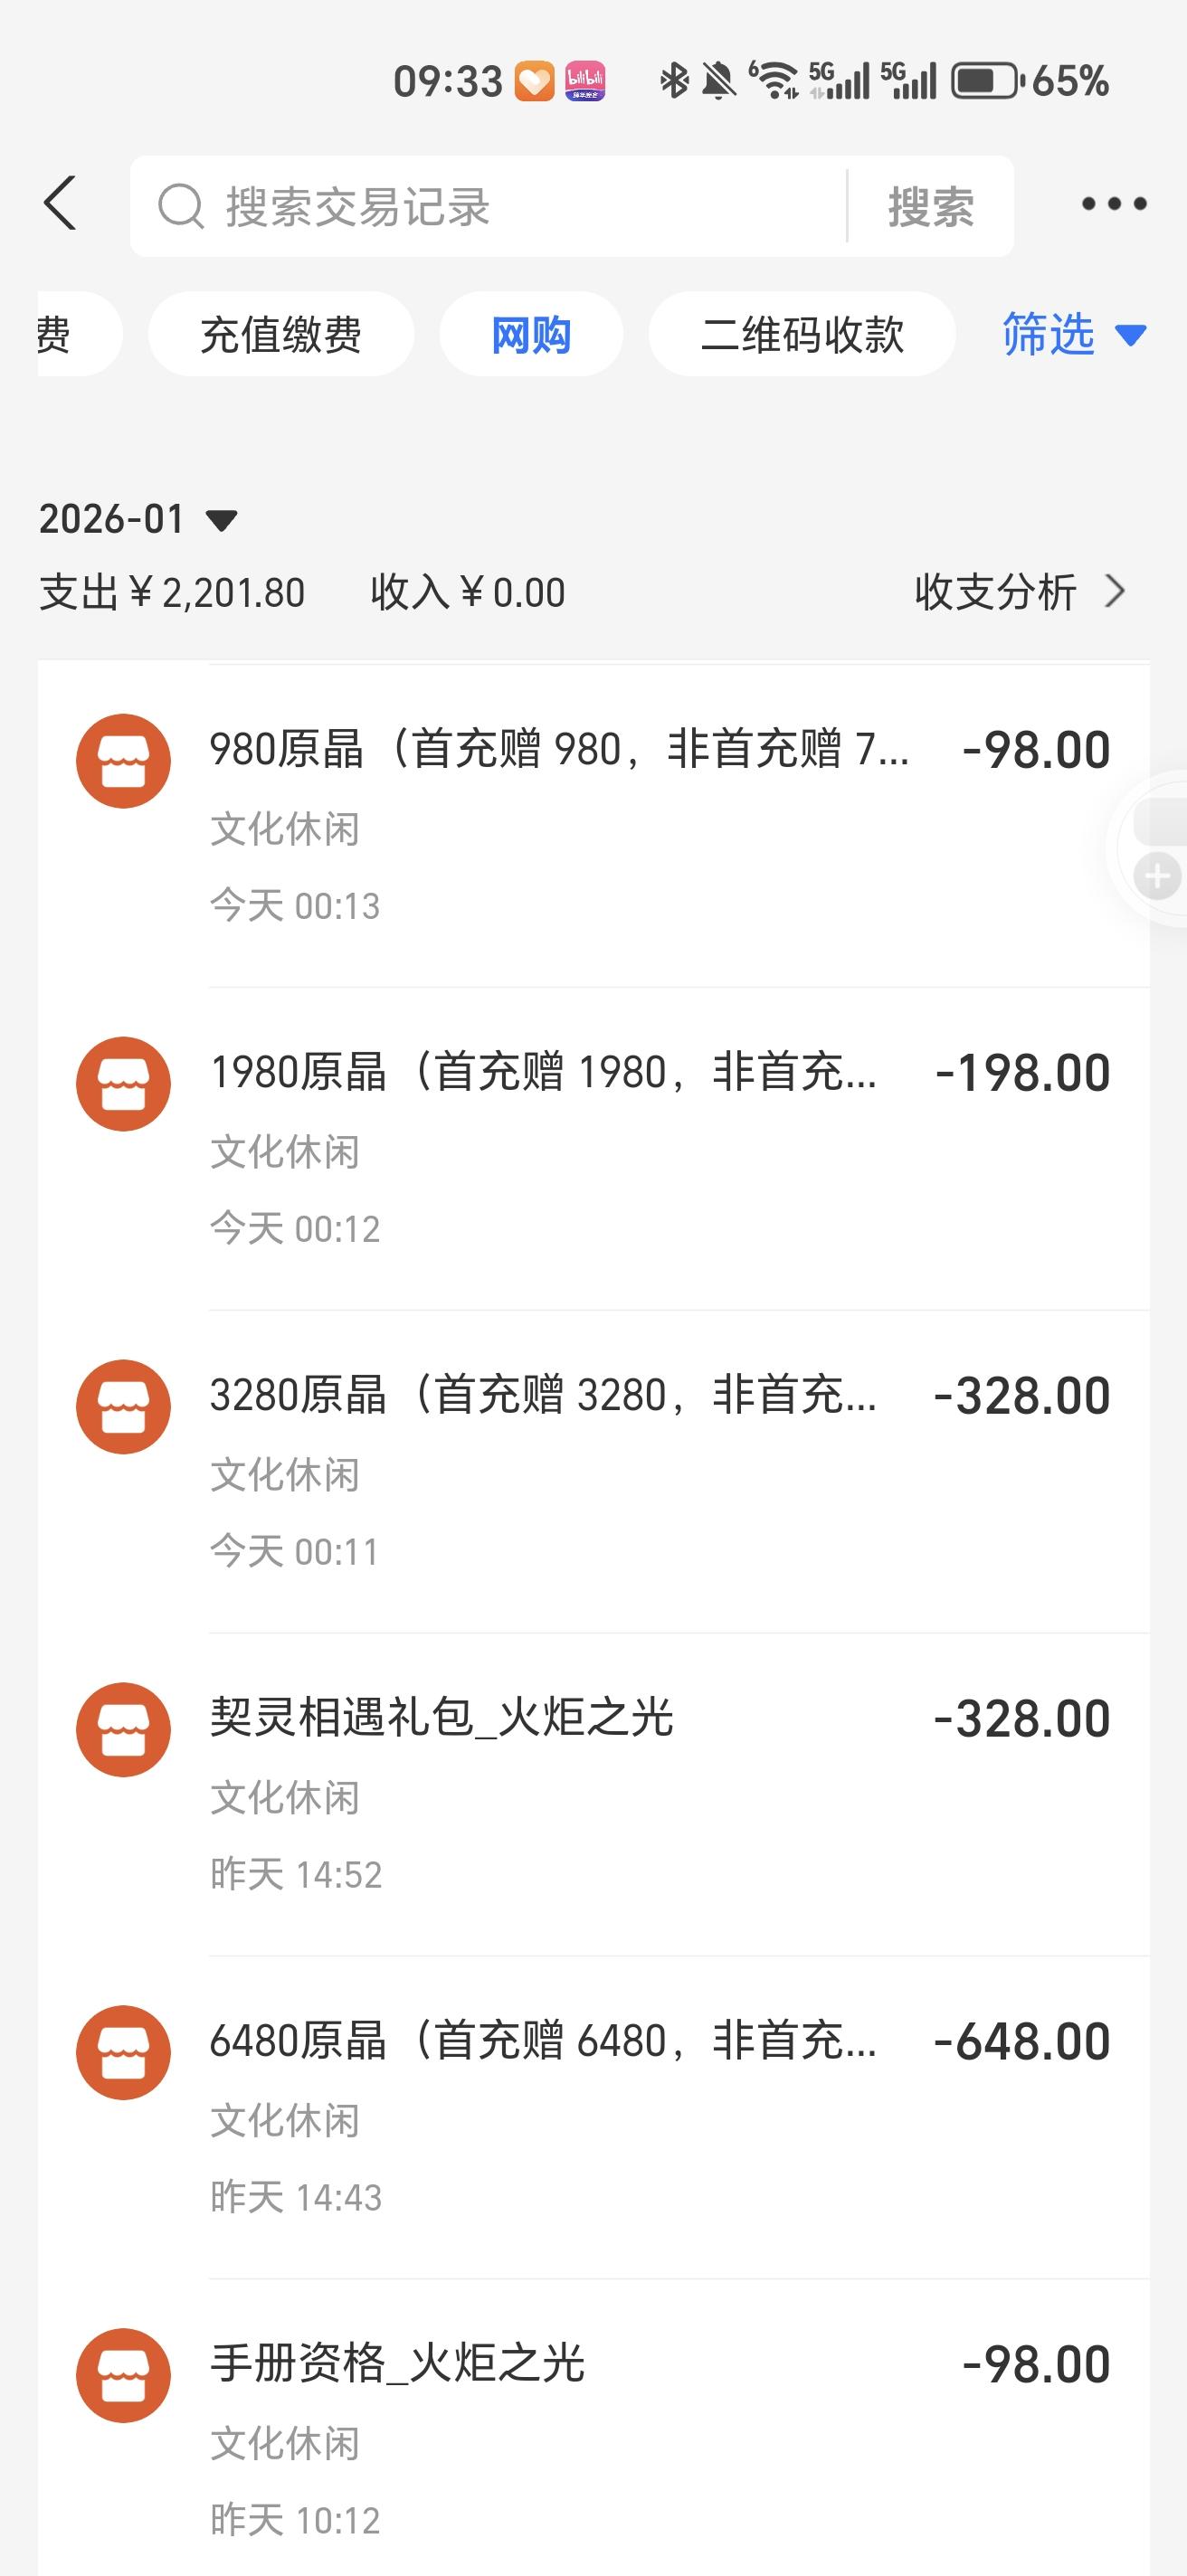Open the 筛选 filter dropdown
The height and width of the screenshot is (2576, 1187).
coord(1073,334)
